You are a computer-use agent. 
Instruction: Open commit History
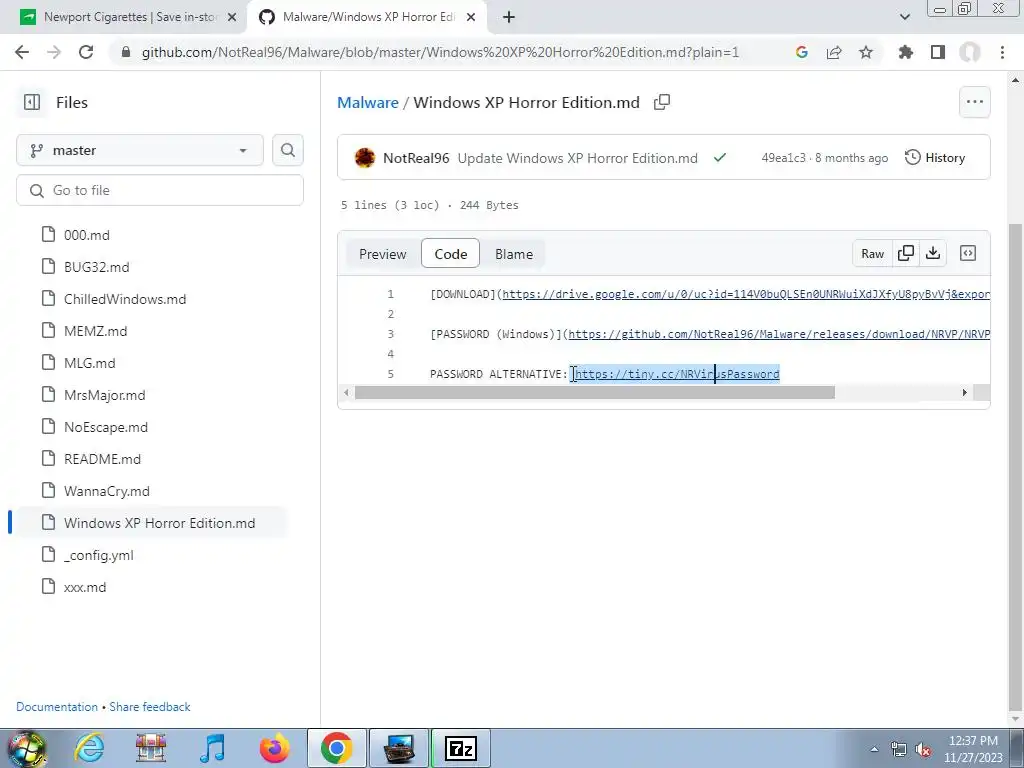coord(935,157)
